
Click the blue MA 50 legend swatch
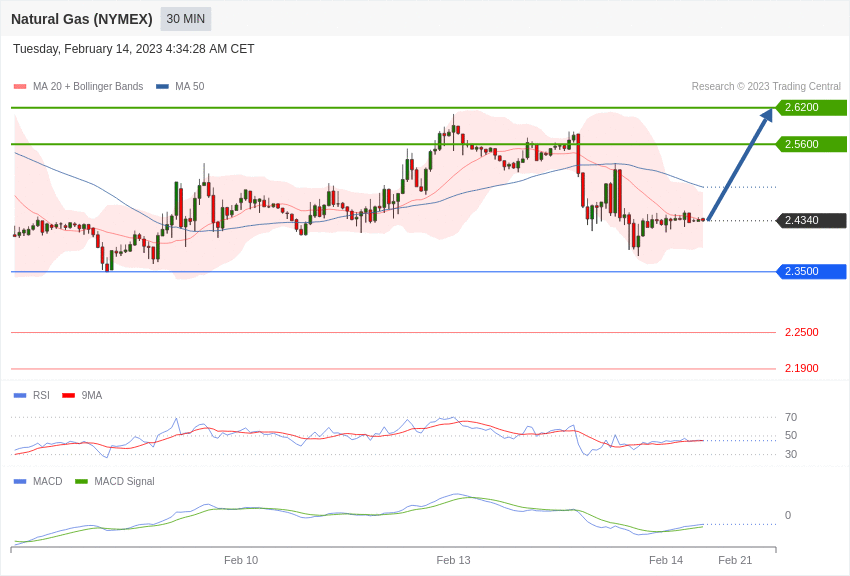click(162, 87)
